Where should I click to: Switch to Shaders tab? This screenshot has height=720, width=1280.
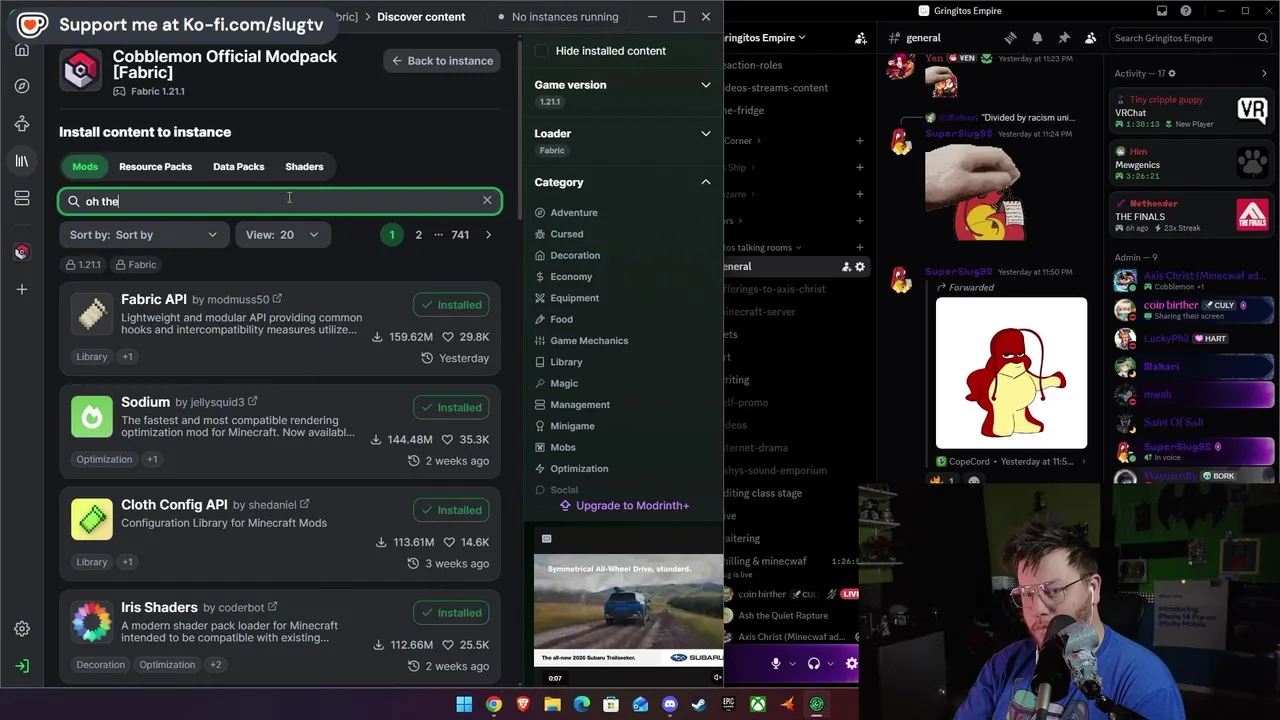coord(304,167)
